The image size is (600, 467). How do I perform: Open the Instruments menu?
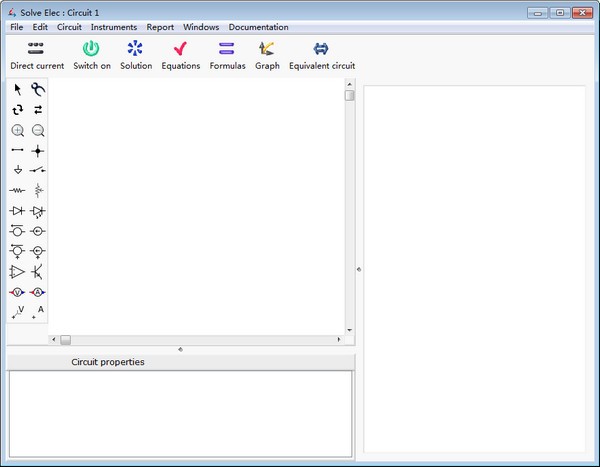[114, 27]
